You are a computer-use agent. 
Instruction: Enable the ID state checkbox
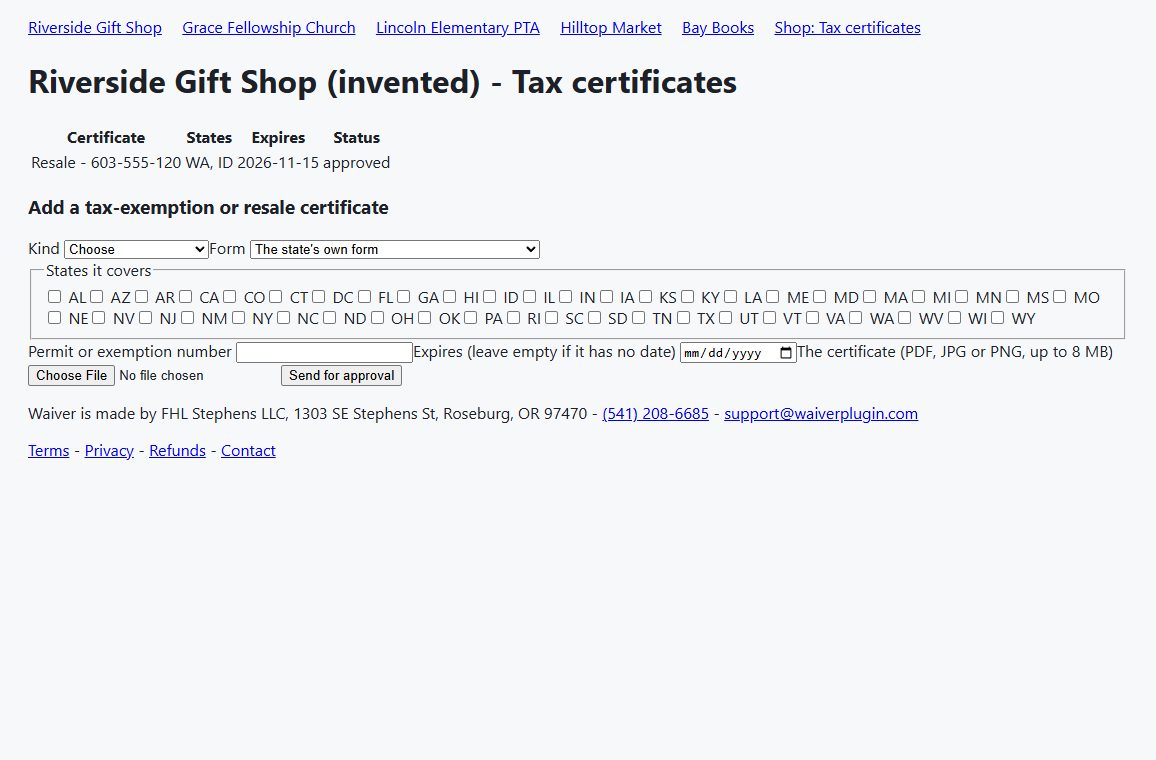pos(490,296)
